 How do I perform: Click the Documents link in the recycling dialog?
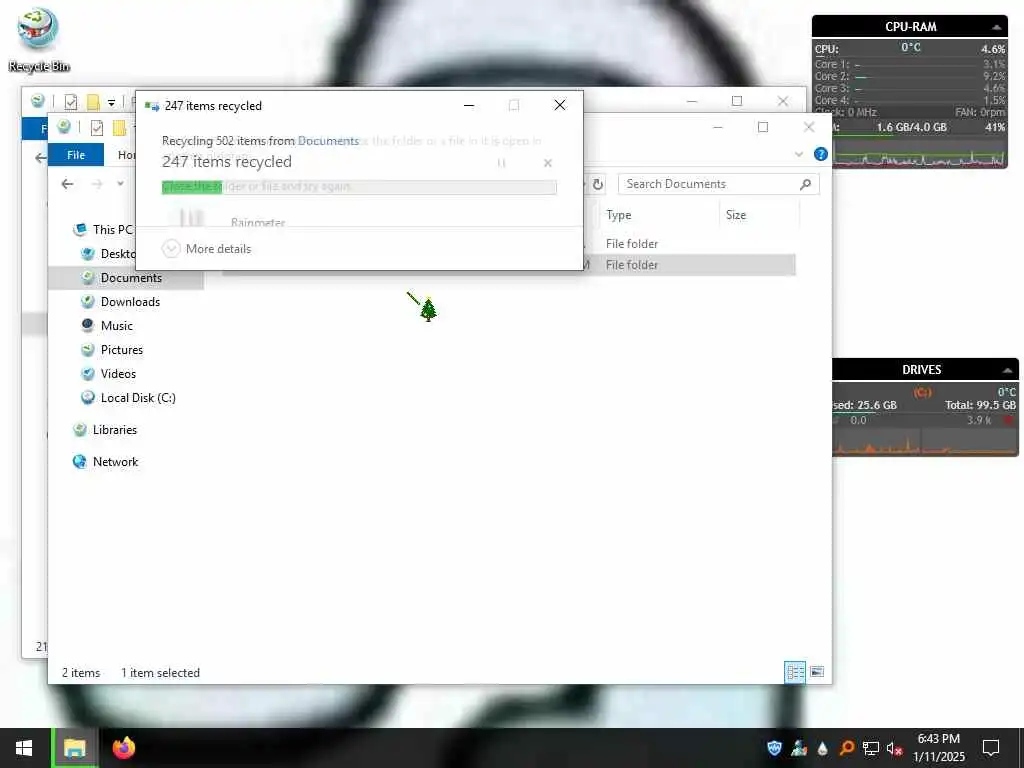pos(328,140)
